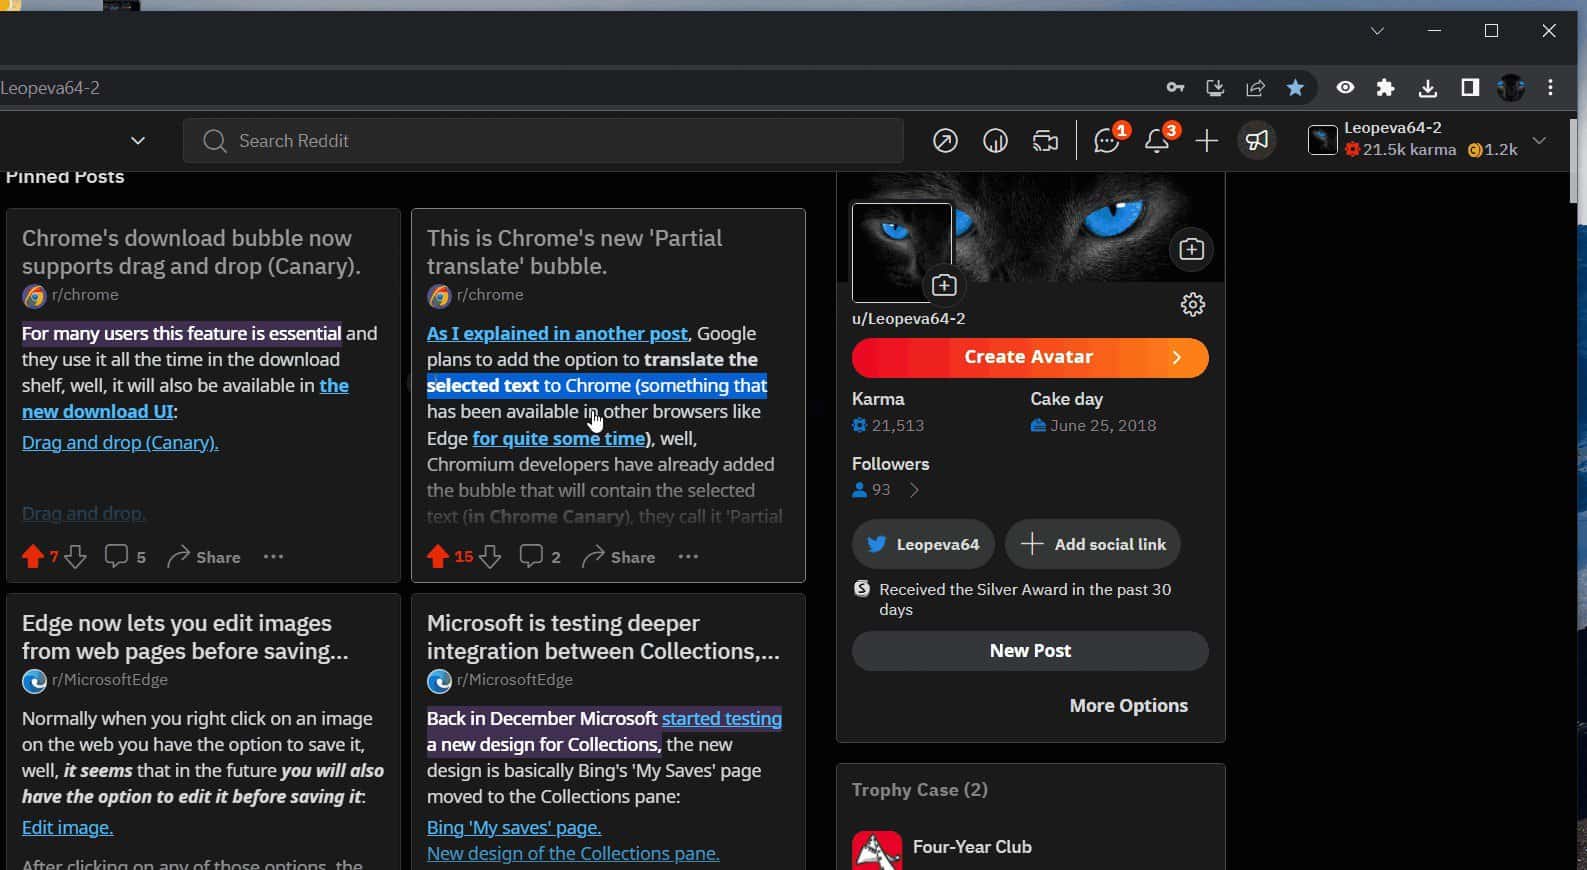Click the add banner image icon
Viewport: 1587px width, 870px height.
(x=1191, y=249)
